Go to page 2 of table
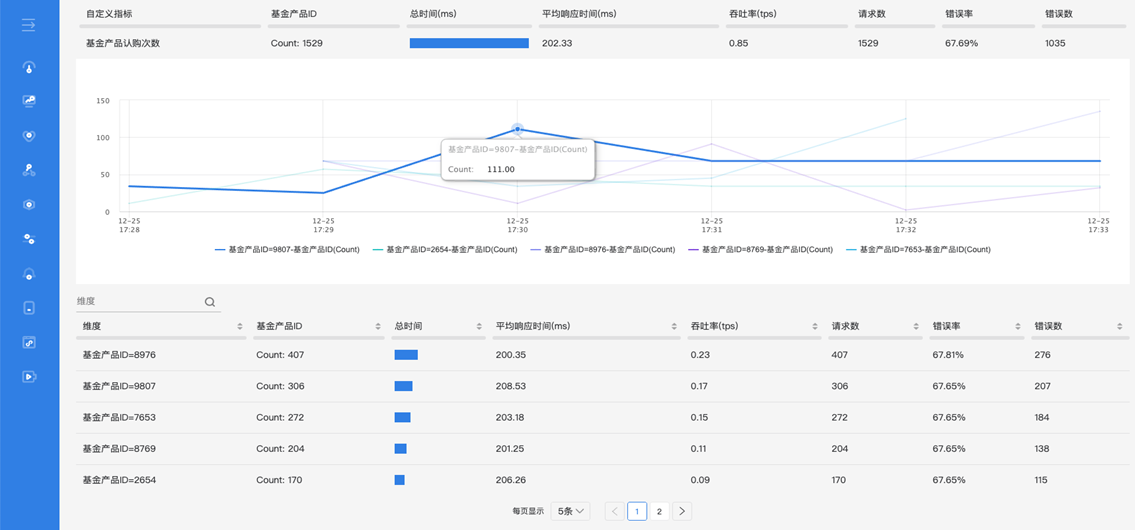 (x=659, y=511)
